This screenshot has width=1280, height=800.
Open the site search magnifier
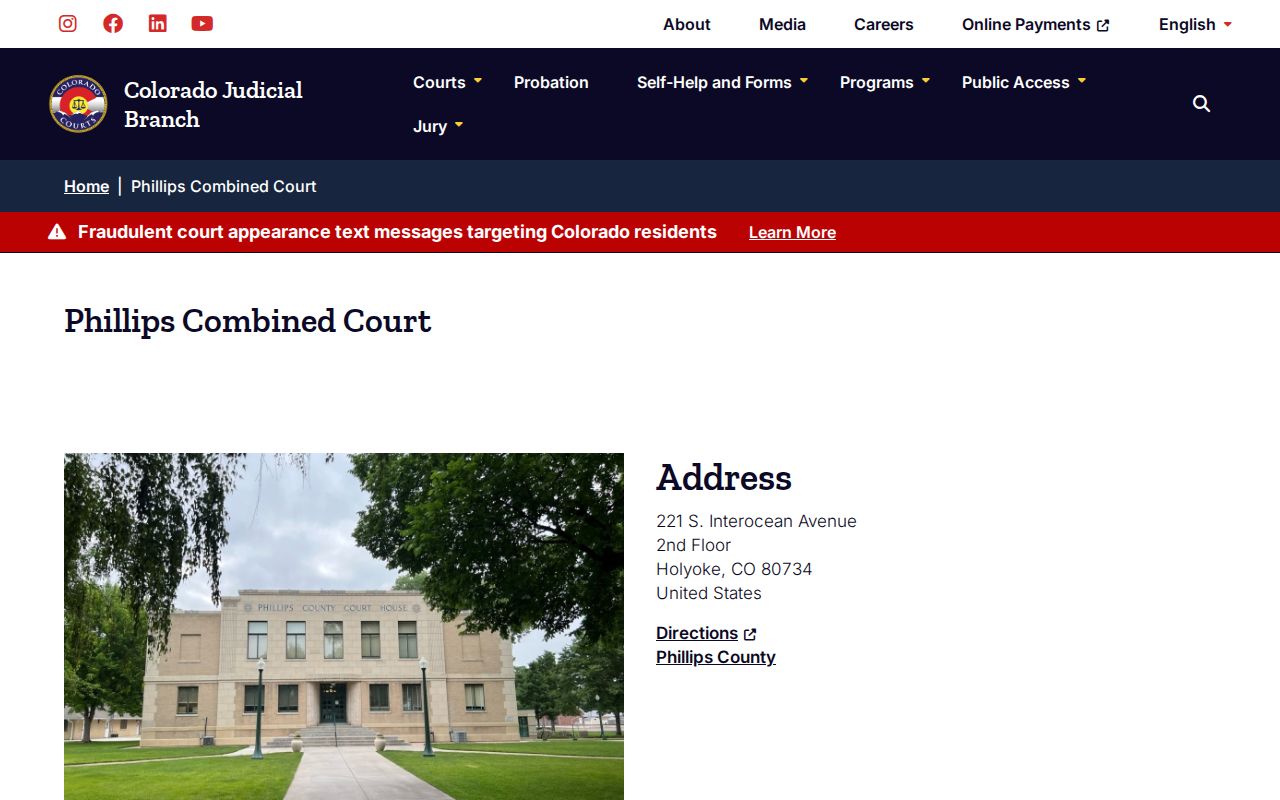coord(1201,104)
